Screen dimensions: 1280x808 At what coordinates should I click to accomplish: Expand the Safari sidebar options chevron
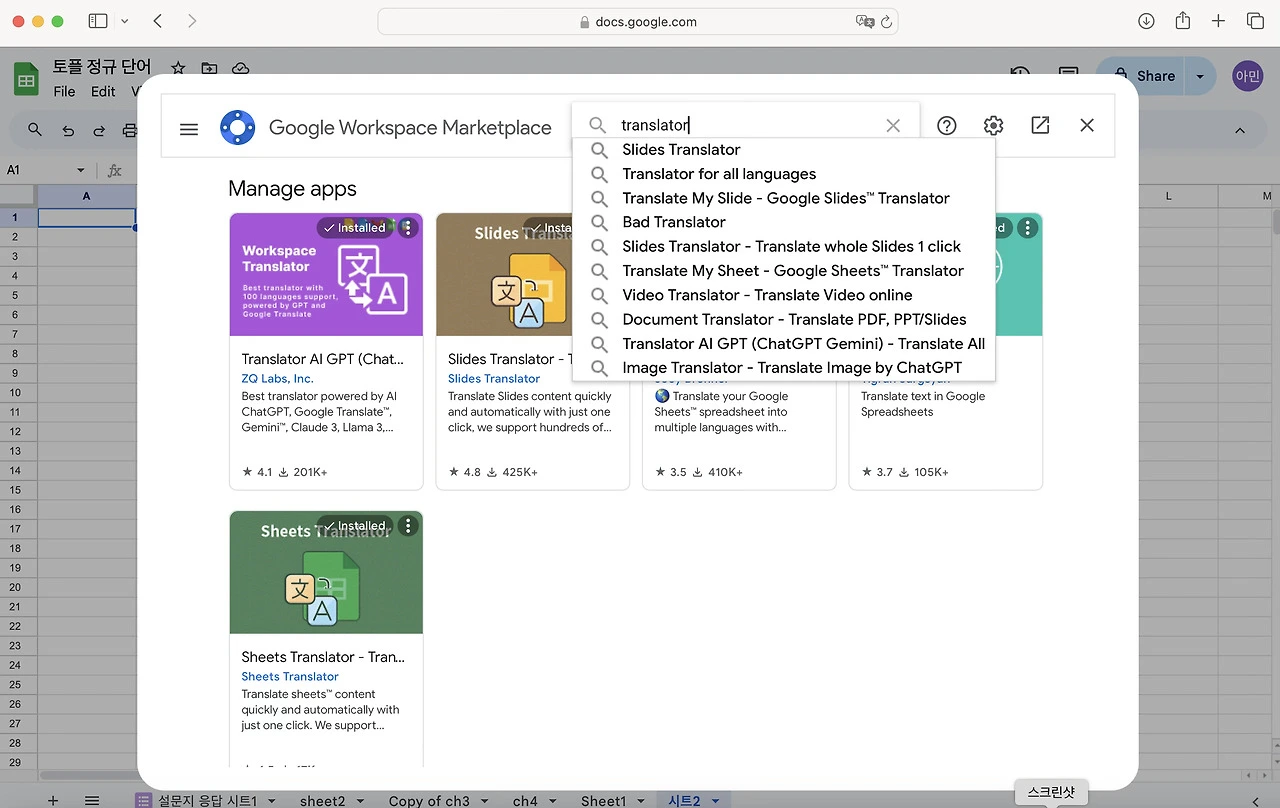click(x=124, y=21)
